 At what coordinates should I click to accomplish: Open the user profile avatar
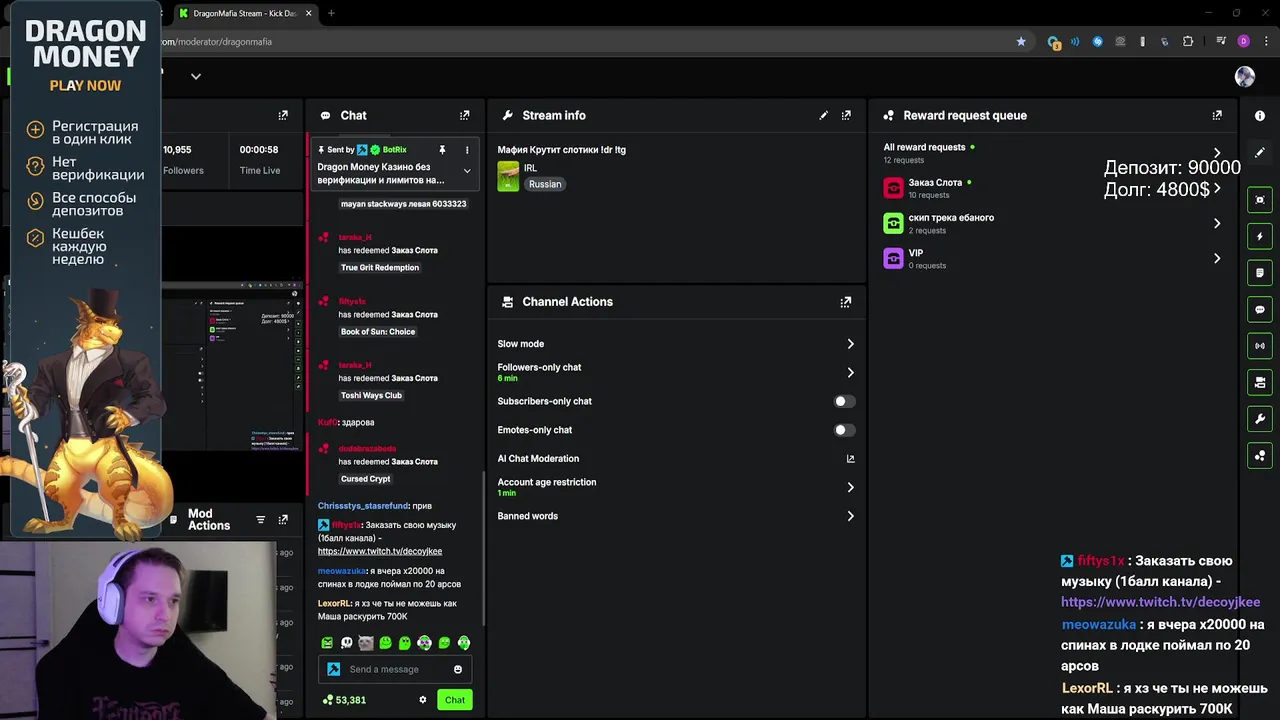coord(1245,77)
